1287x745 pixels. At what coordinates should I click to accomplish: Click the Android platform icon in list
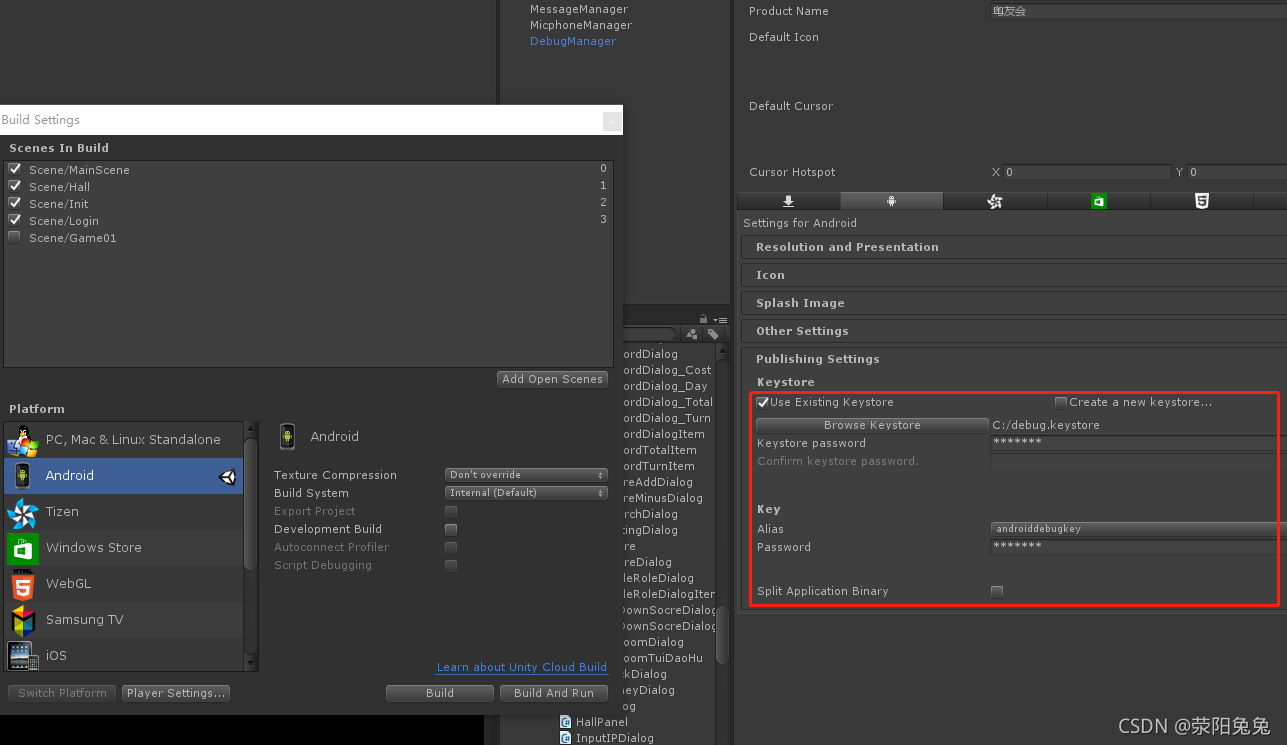[x=22, y=476]
